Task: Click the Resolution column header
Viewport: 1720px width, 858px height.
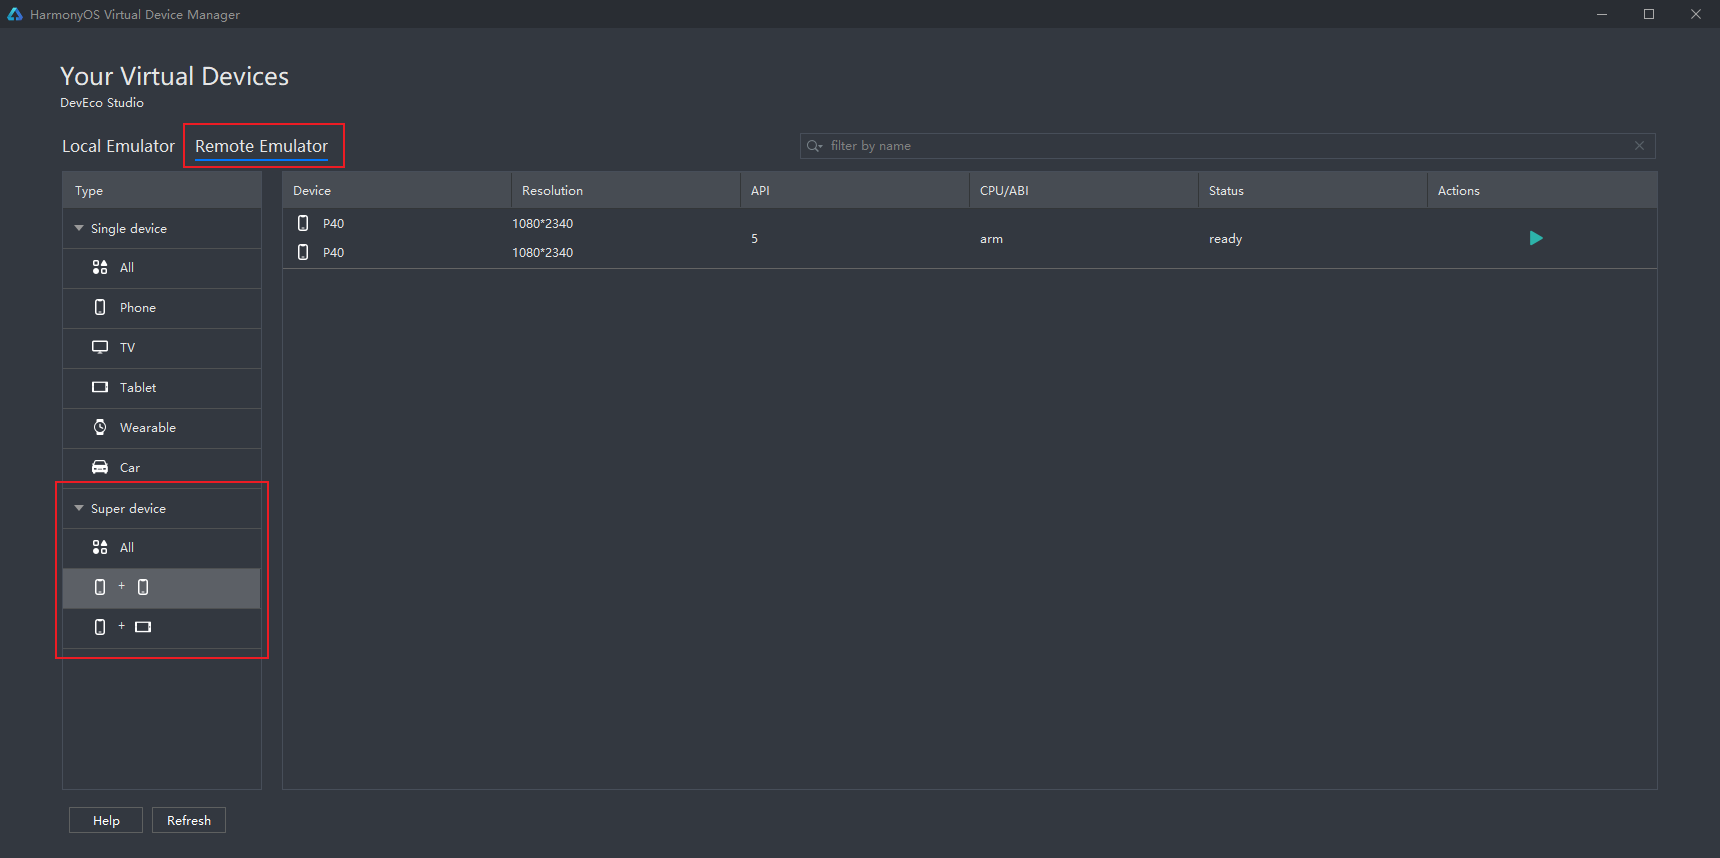Action: pos(552,191)
